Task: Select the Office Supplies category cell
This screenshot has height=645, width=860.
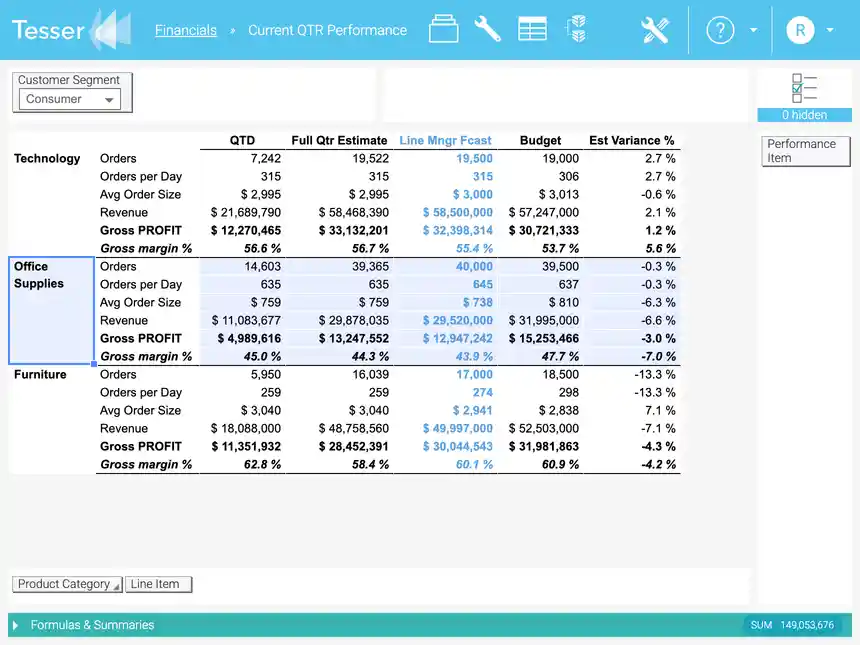Action: point(52,310)
